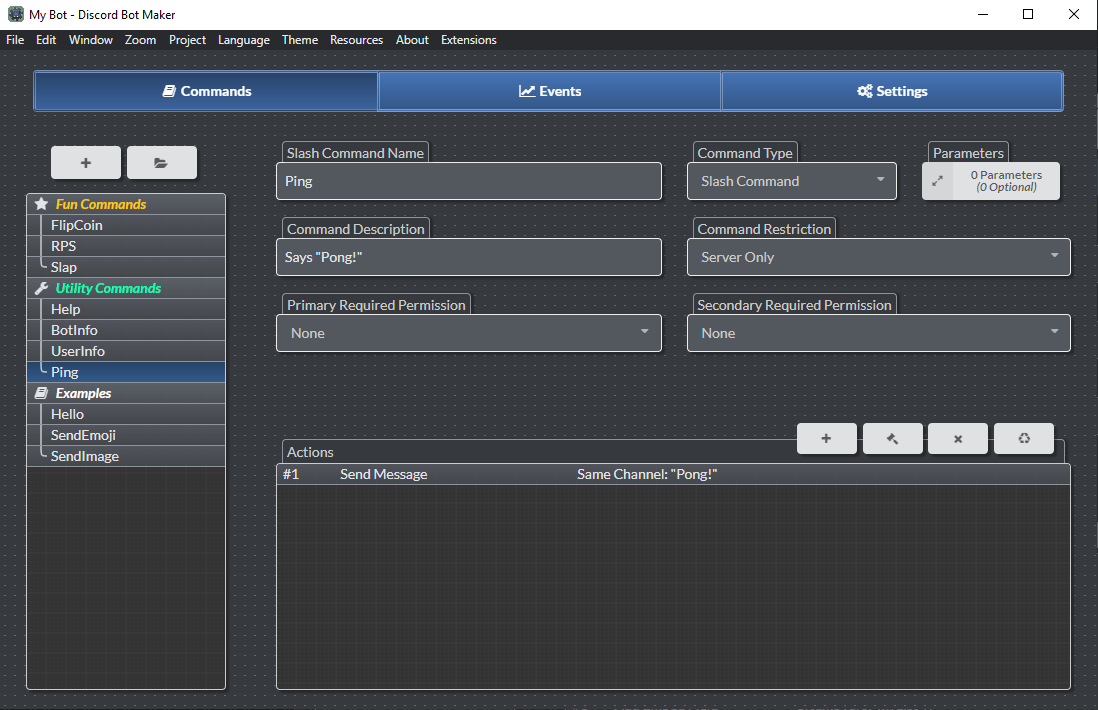The height and width of the screenshot is (710, 1098).
Task: Open the Project menu
Action: [187, 40]
